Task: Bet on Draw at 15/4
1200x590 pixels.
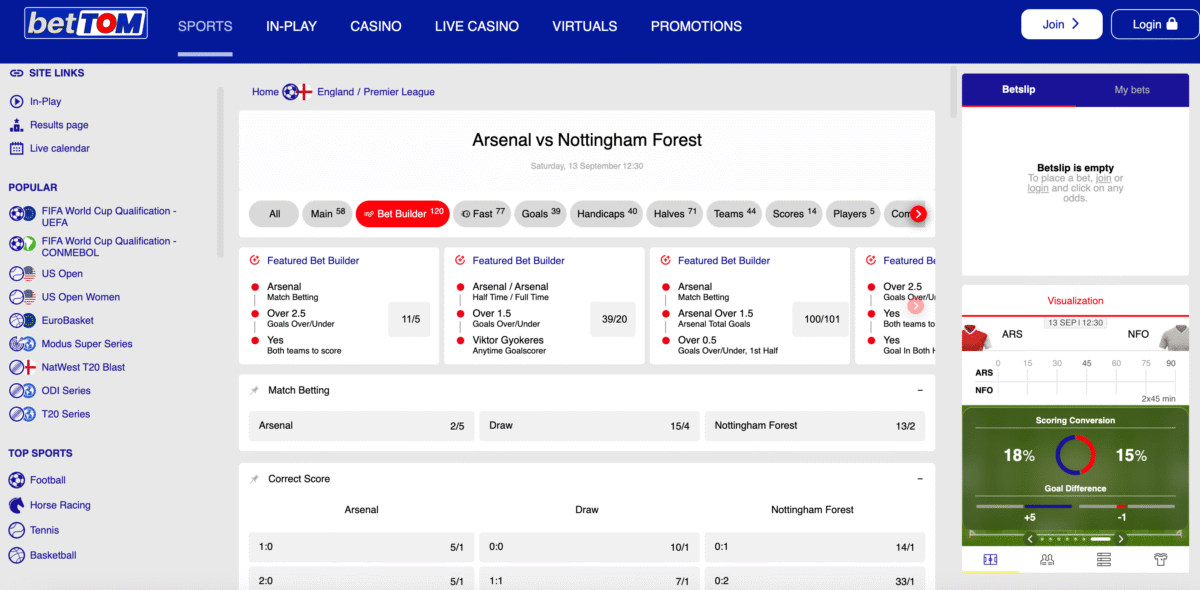Action: (589, 426)
